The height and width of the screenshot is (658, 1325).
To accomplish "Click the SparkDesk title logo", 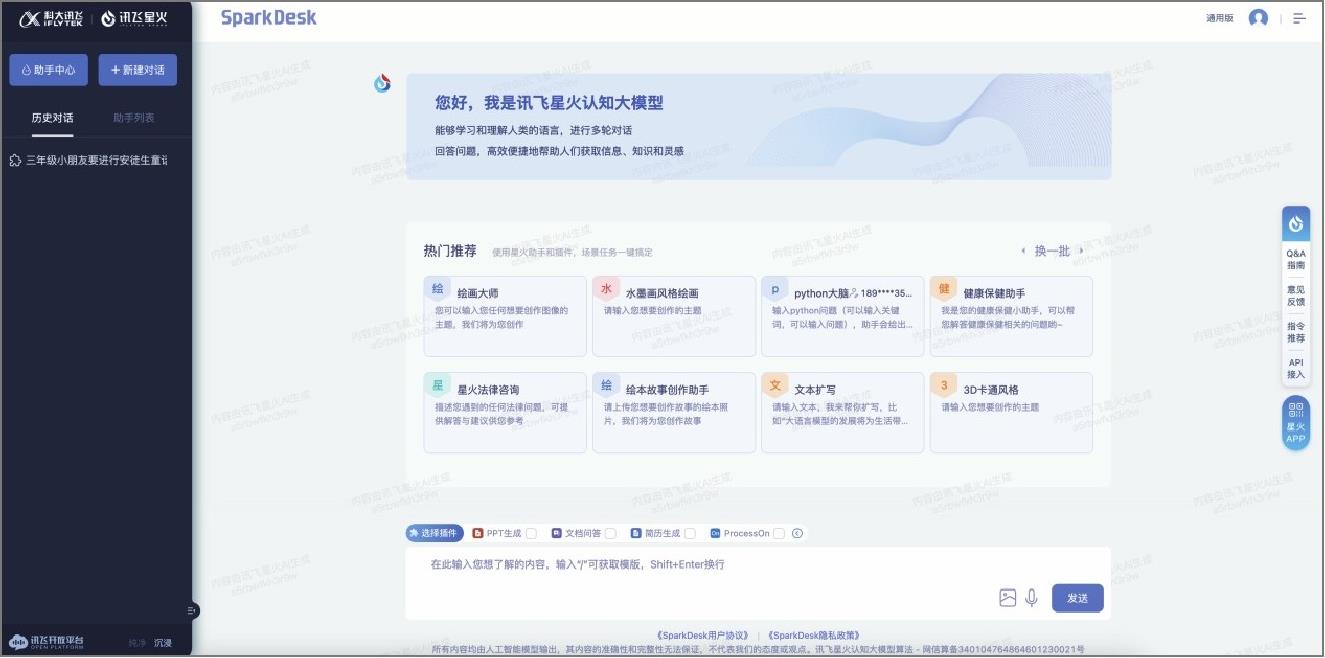I will [269, 18].
